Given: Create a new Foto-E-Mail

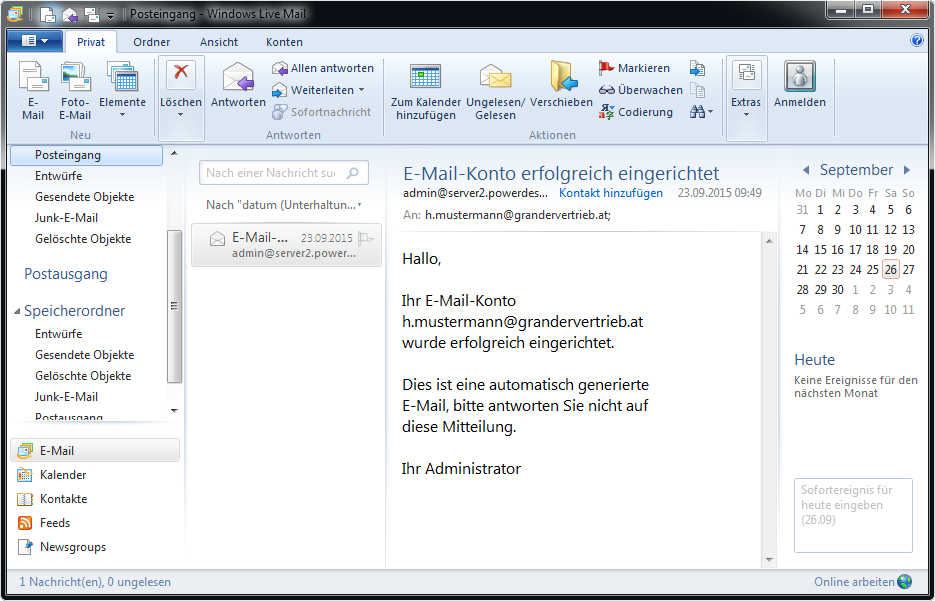Looking at the screenshot, I should [75, 78].
